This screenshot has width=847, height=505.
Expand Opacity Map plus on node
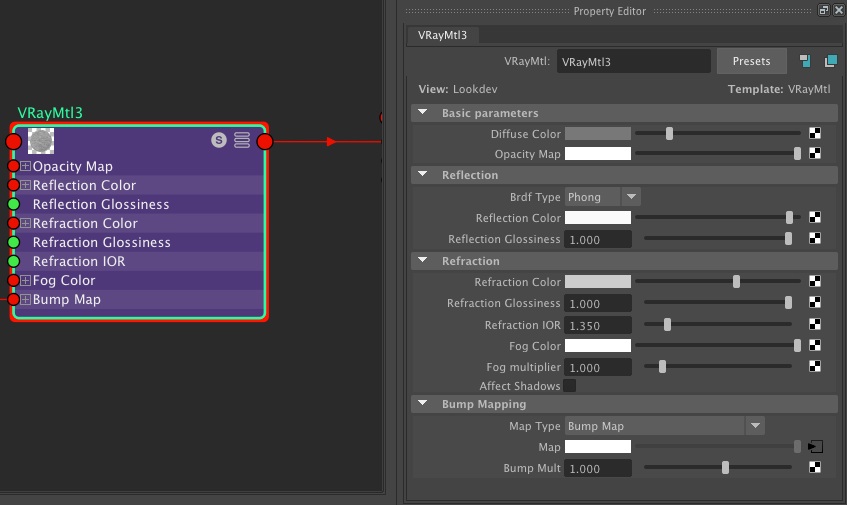coord(25,166)
